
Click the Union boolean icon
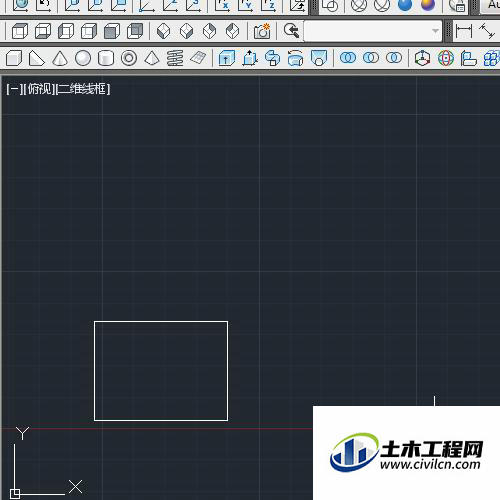coord(348,58)
